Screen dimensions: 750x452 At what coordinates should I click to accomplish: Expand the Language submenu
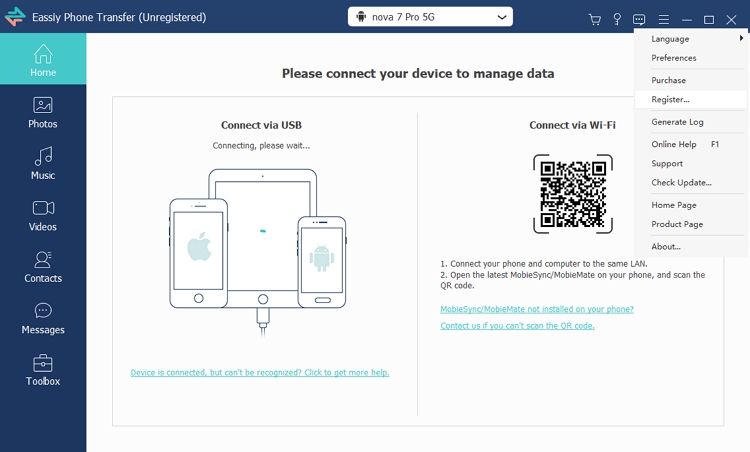click(x=691, y=39)
